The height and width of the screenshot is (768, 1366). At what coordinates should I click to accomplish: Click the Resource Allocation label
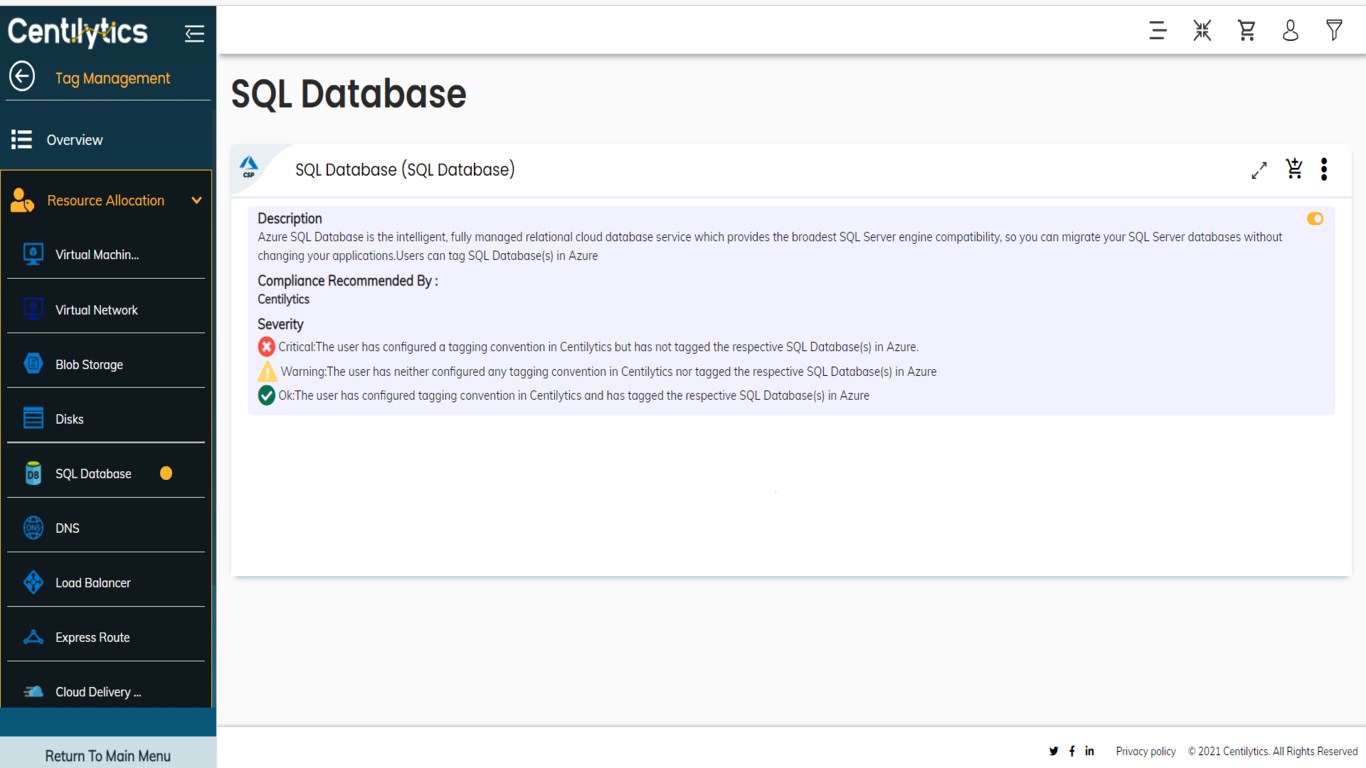pos(105,200)
